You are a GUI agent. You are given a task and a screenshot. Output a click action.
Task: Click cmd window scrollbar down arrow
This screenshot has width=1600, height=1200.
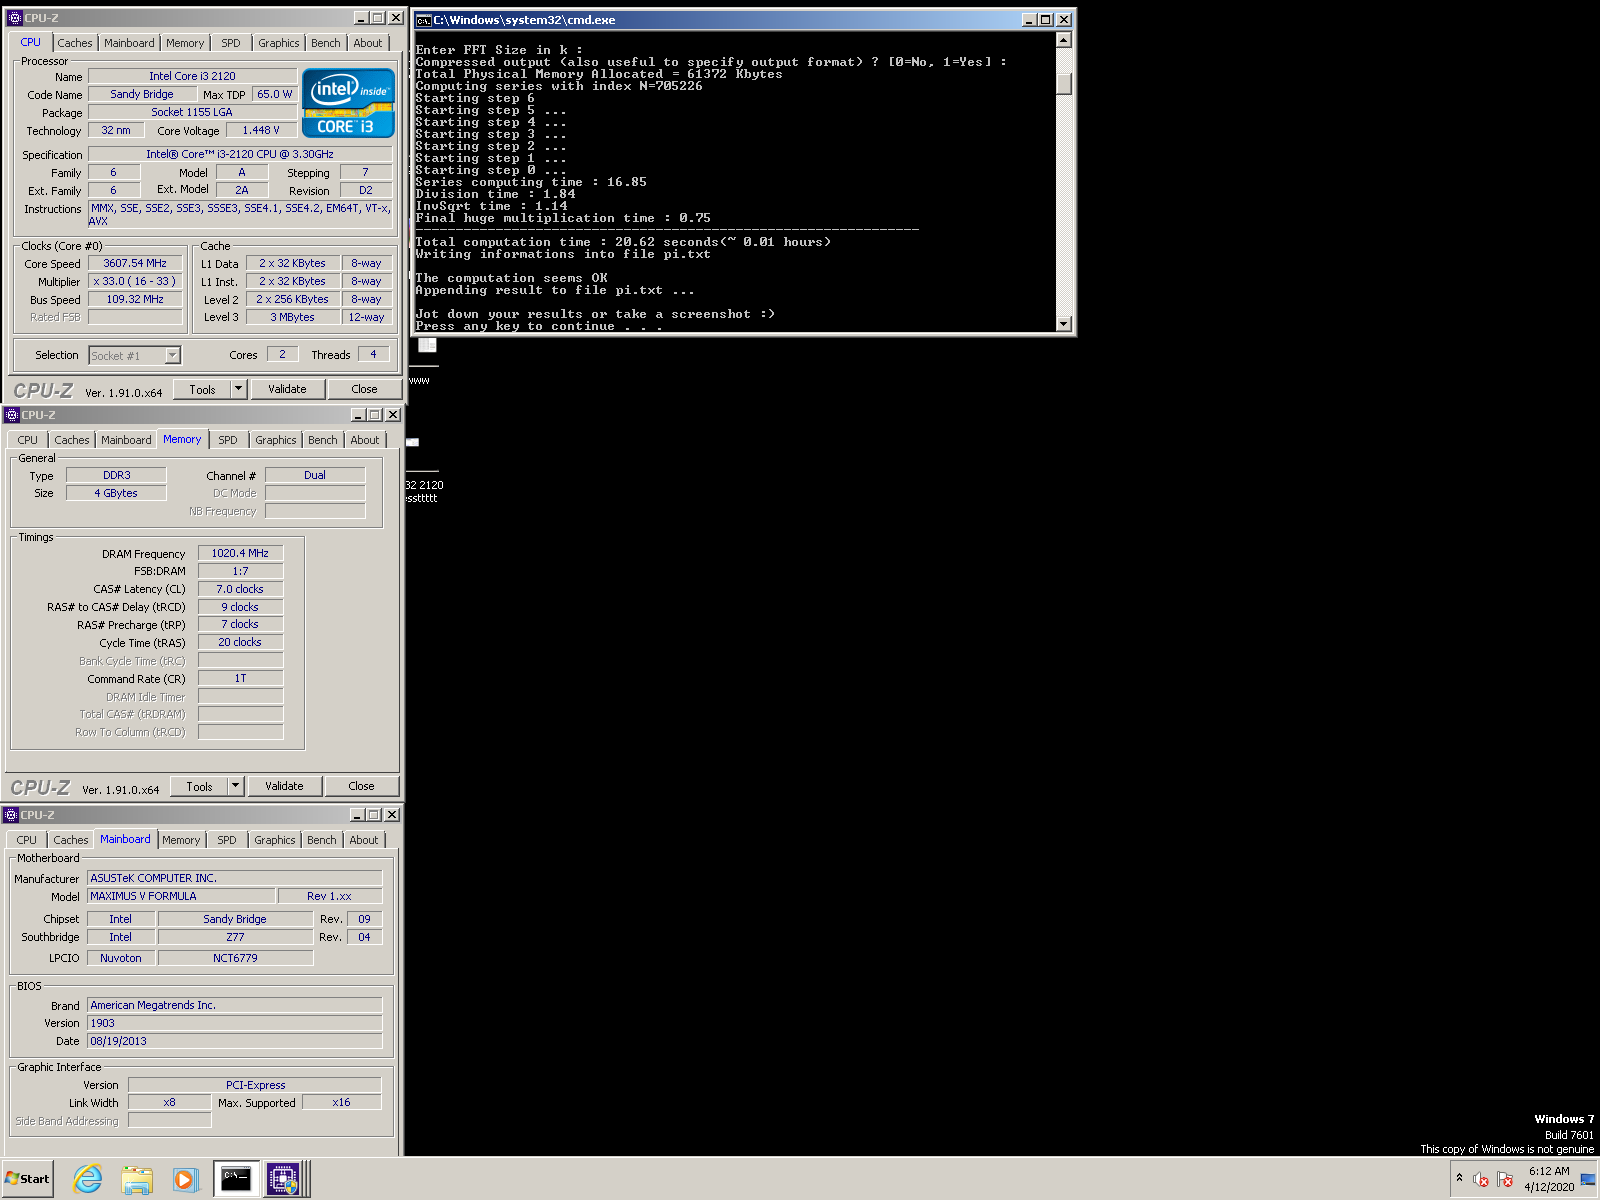pyautogui.click(x=1064, y=324)
